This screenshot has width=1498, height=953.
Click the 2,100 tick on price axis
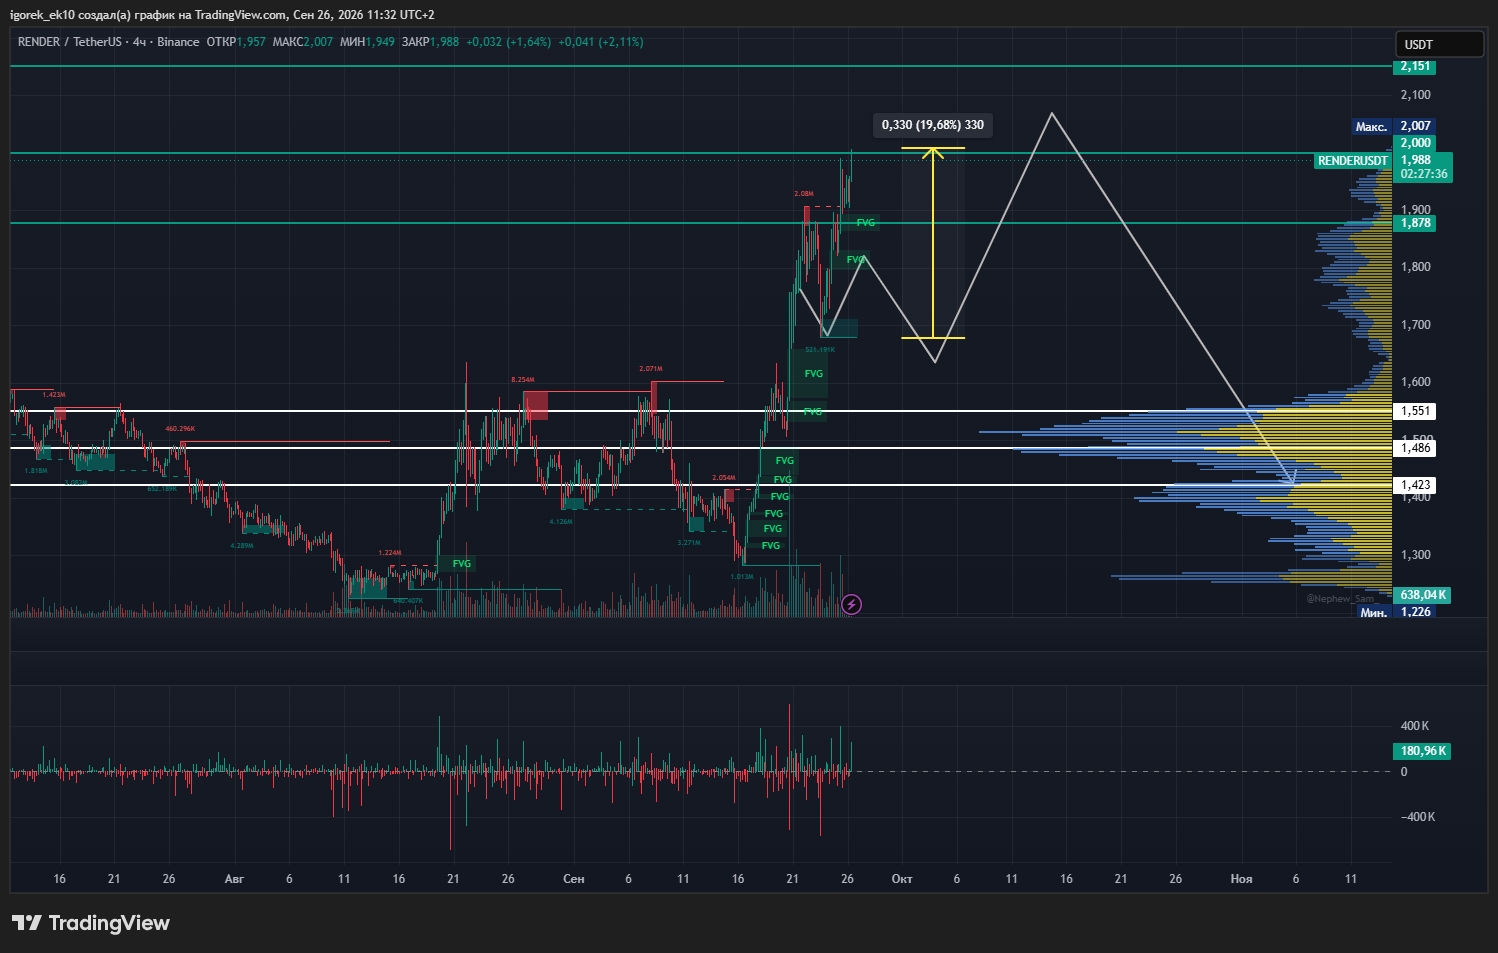point(1415,95)
